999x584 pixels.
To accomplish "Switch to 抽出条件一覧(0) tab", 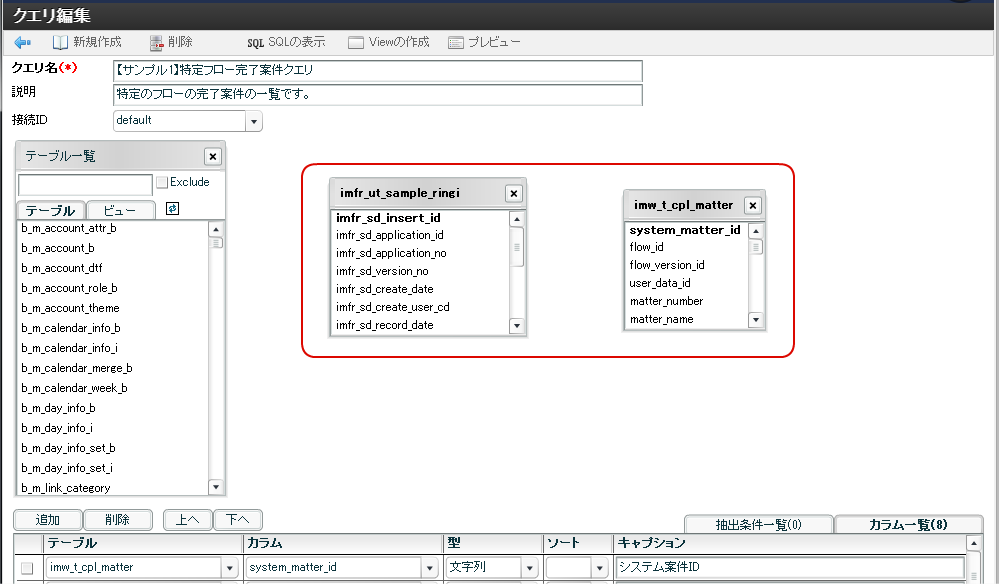I will click(x=758, y=525).
